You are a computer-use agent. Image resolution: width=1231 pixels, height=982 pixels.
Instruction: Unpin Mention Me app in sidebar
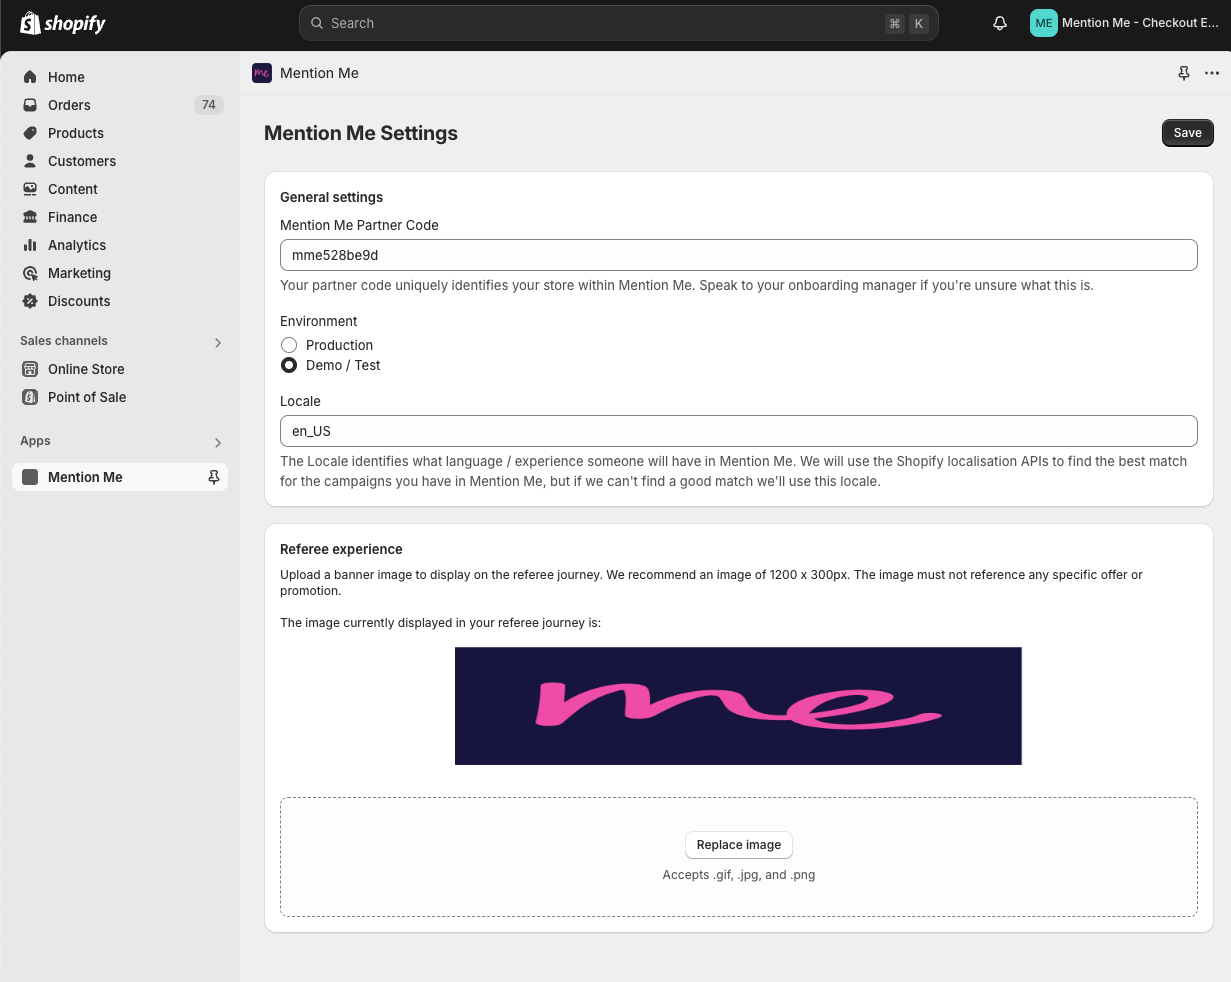(213, 477)
